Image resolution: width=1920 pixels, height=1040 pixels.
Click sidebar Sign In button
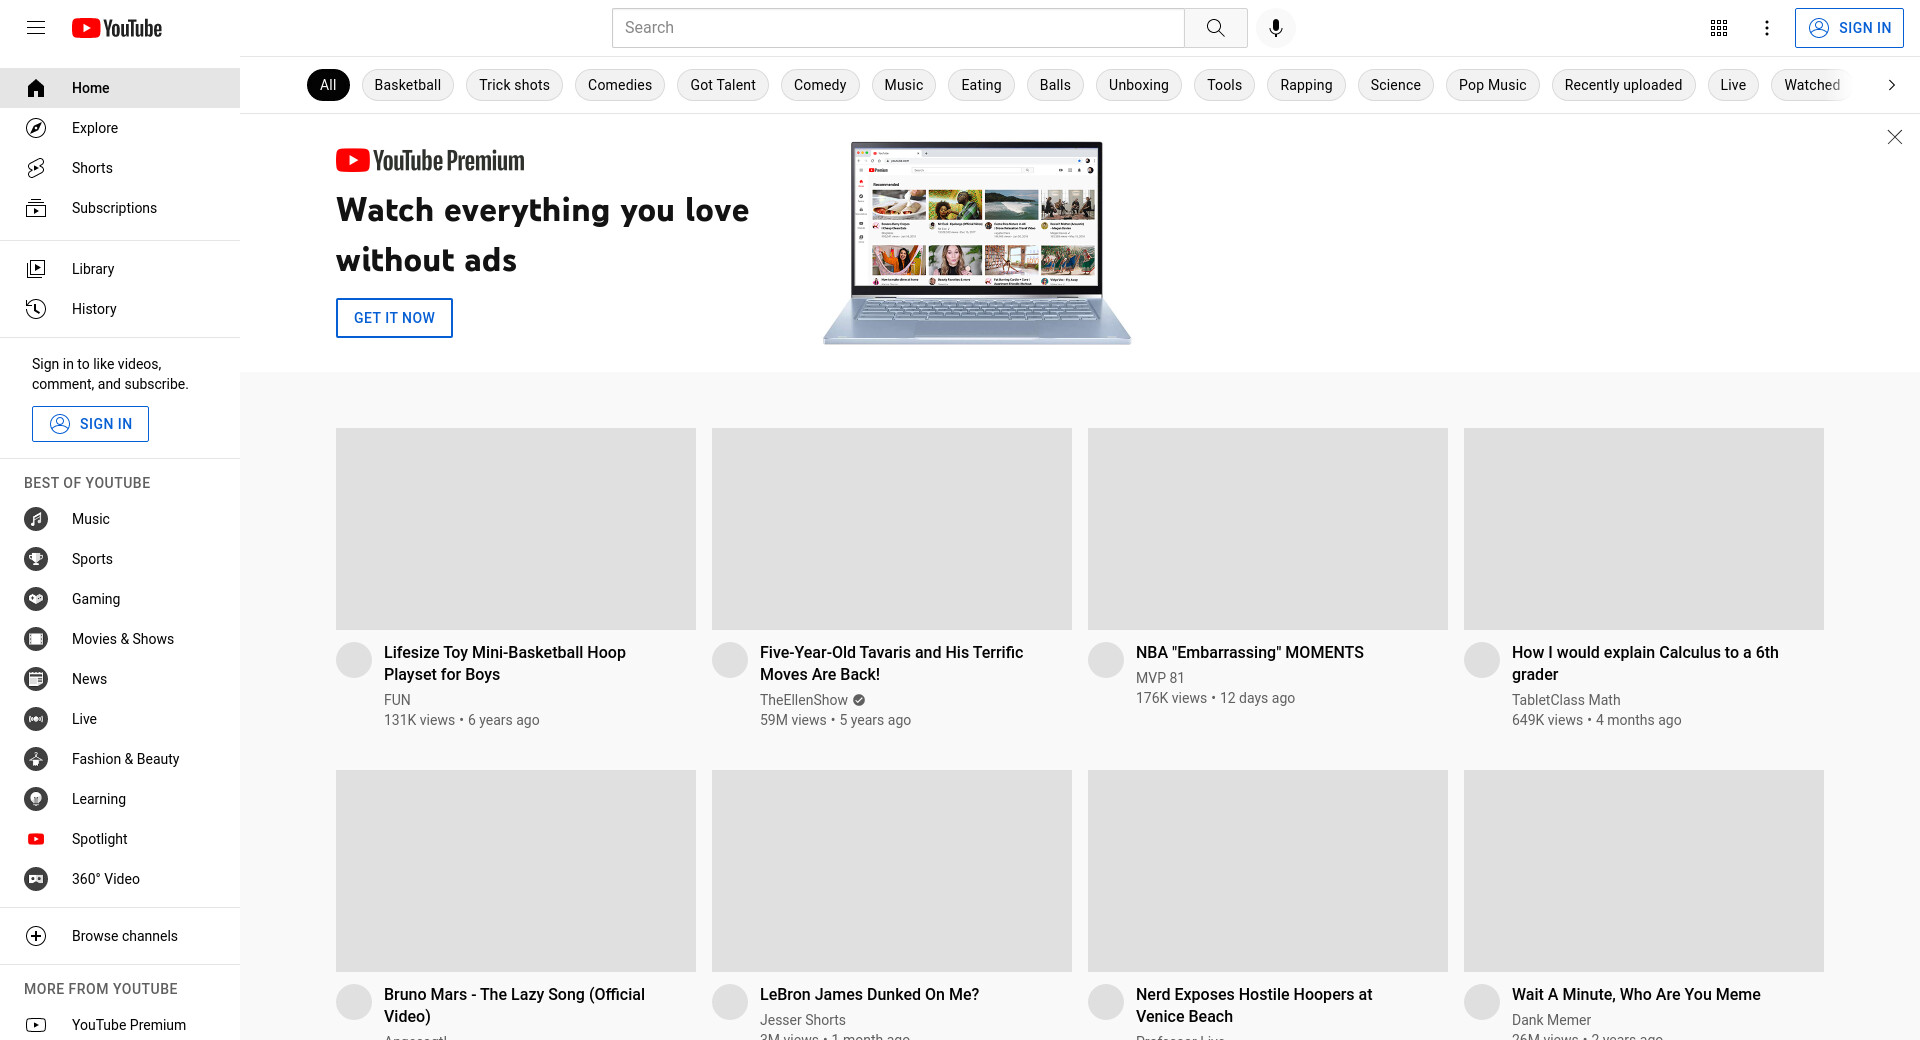[x=90, y=424]
